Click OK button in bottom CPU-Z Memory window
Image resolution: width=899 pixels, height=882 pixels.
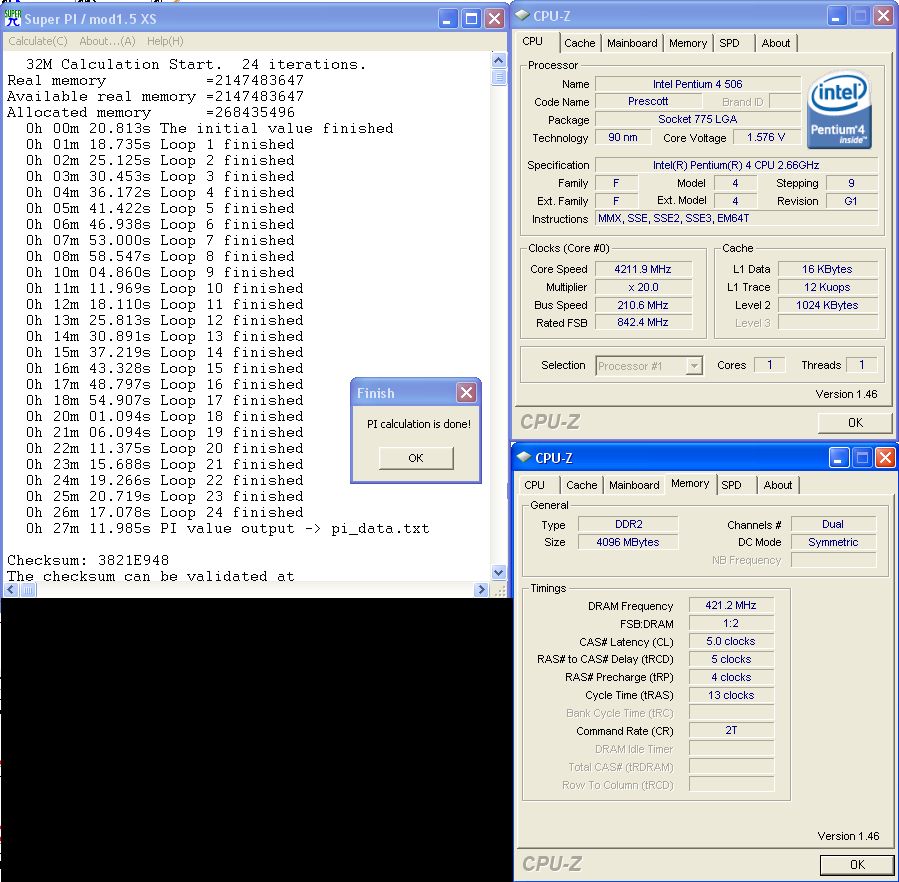pos(857,864)
